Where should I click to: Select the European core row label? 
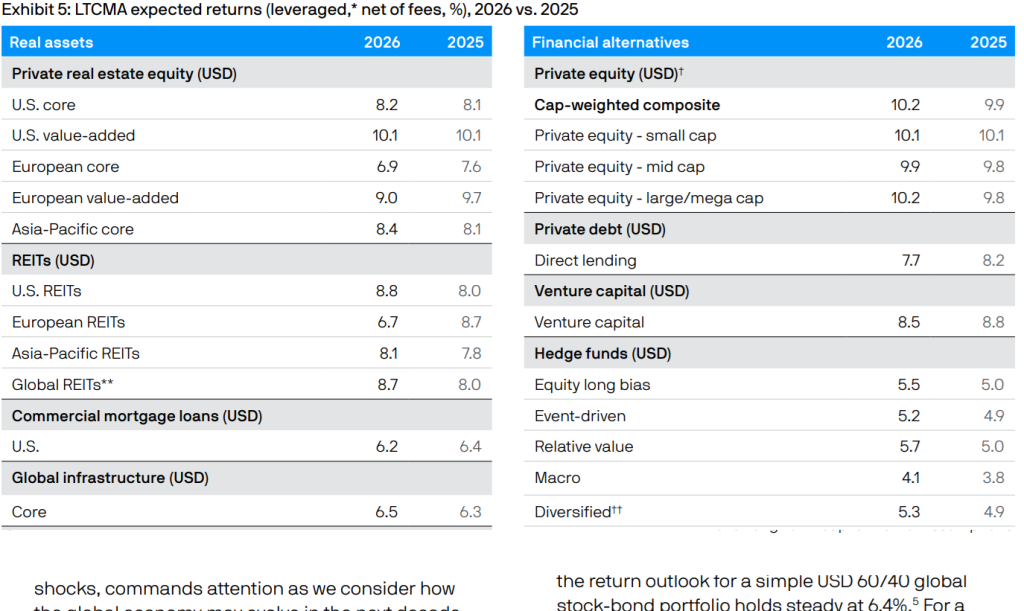coord(65,167)
